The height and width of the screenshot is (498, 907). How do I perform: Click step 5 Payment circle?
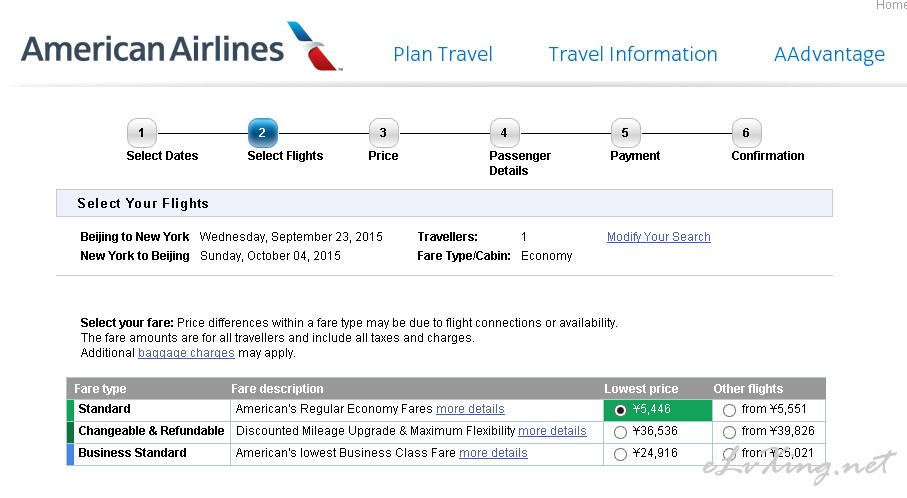click(625, 133)
